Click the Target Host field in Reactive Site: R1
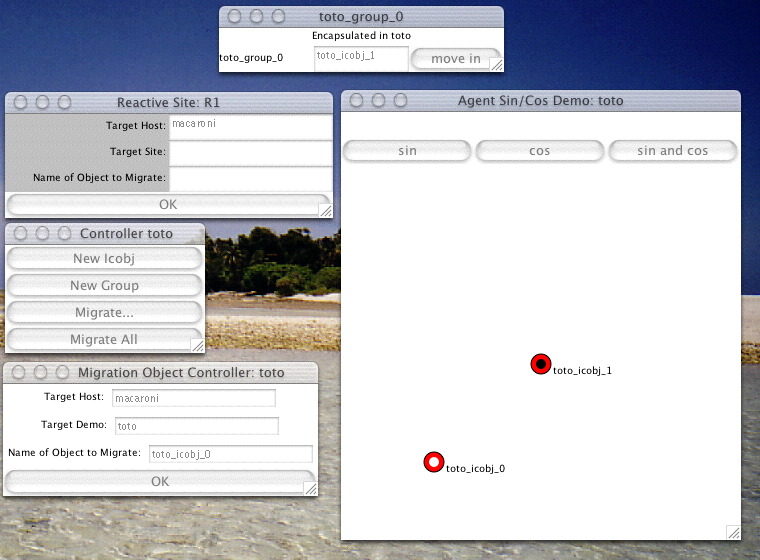Image resolution: width=760 pixels, height=560 pixels. tap(250, 127)
